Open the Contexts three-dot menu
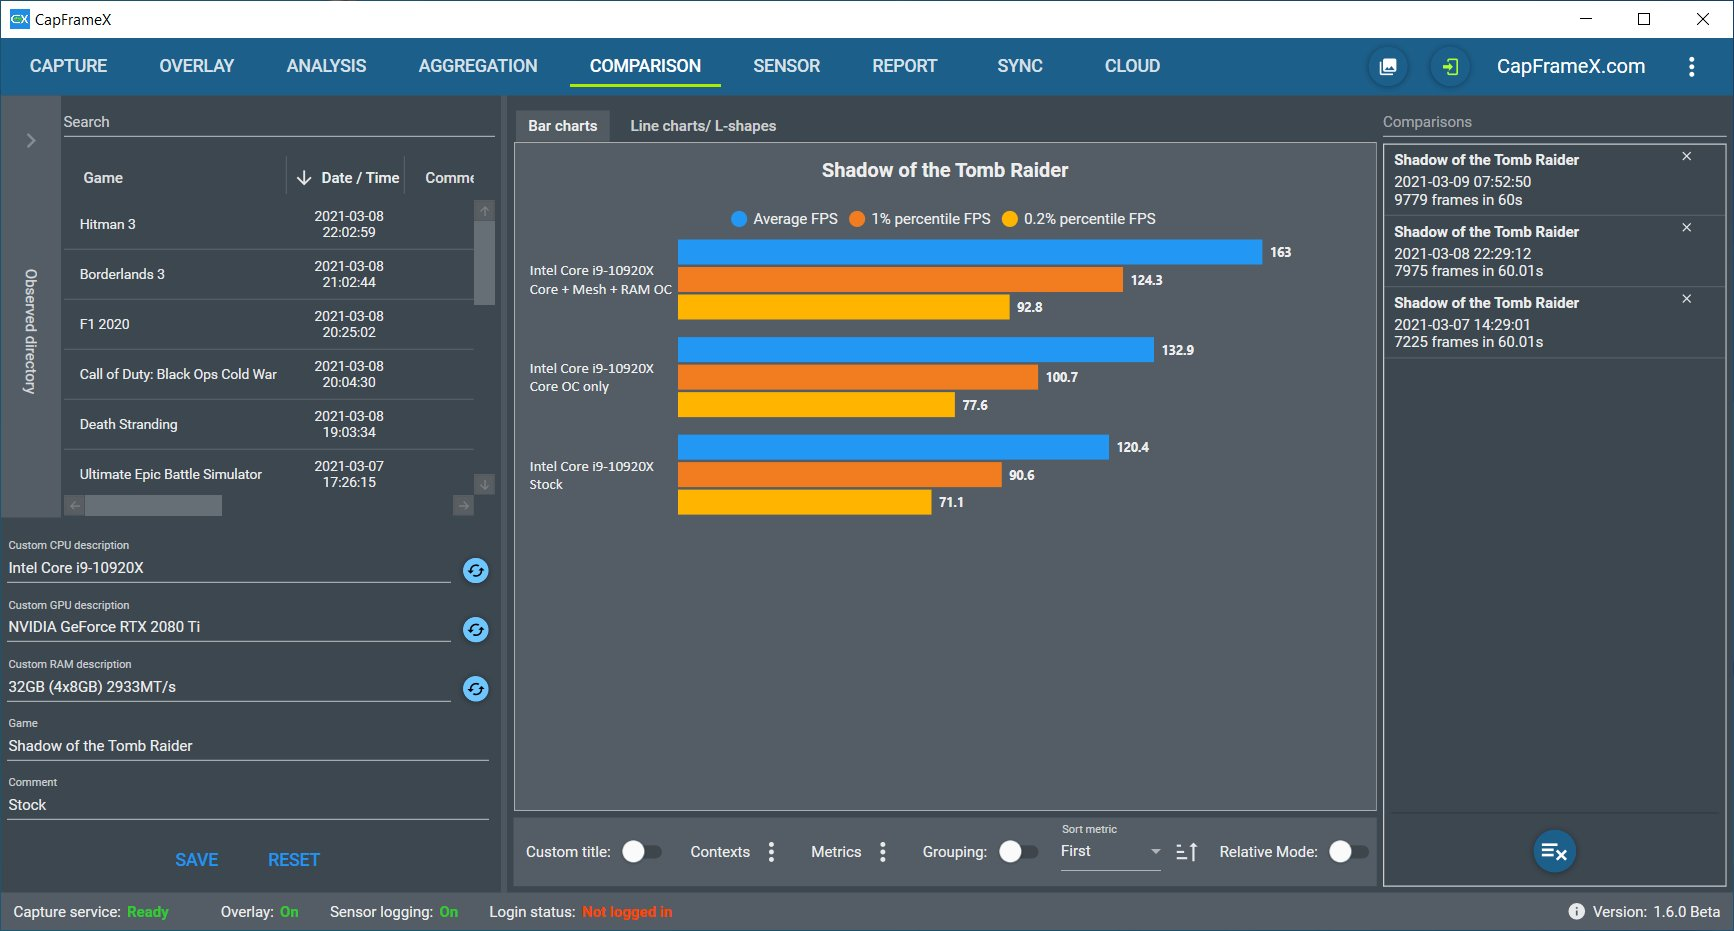 [x=771, y=852]
